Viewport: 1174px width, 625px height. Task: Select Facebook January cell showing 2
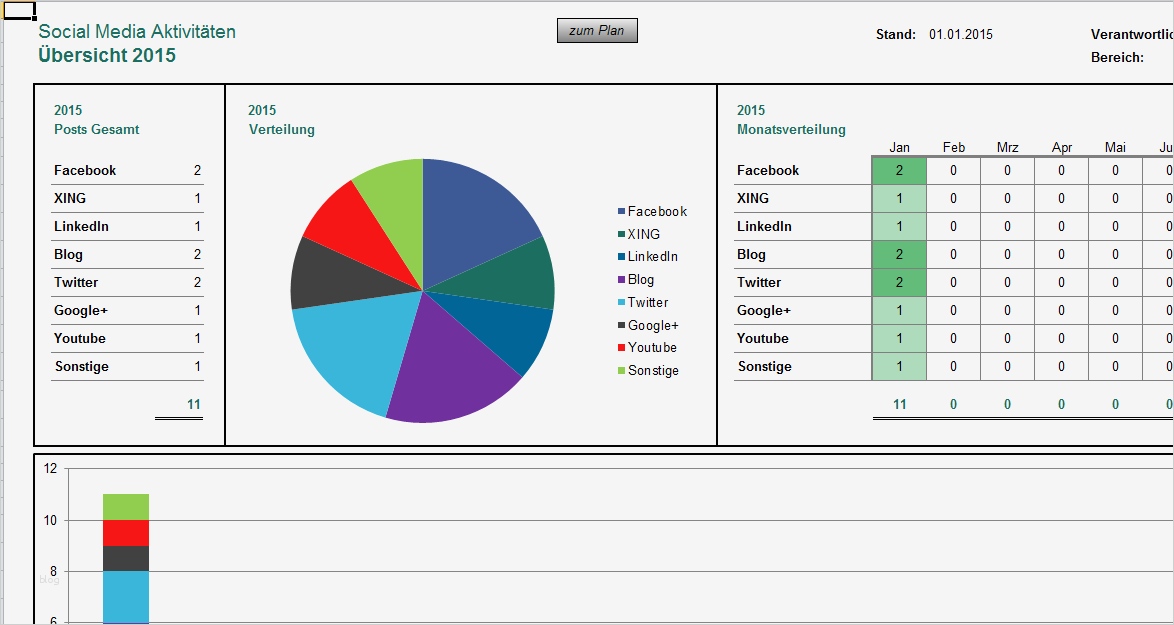[x=899, y=171]
